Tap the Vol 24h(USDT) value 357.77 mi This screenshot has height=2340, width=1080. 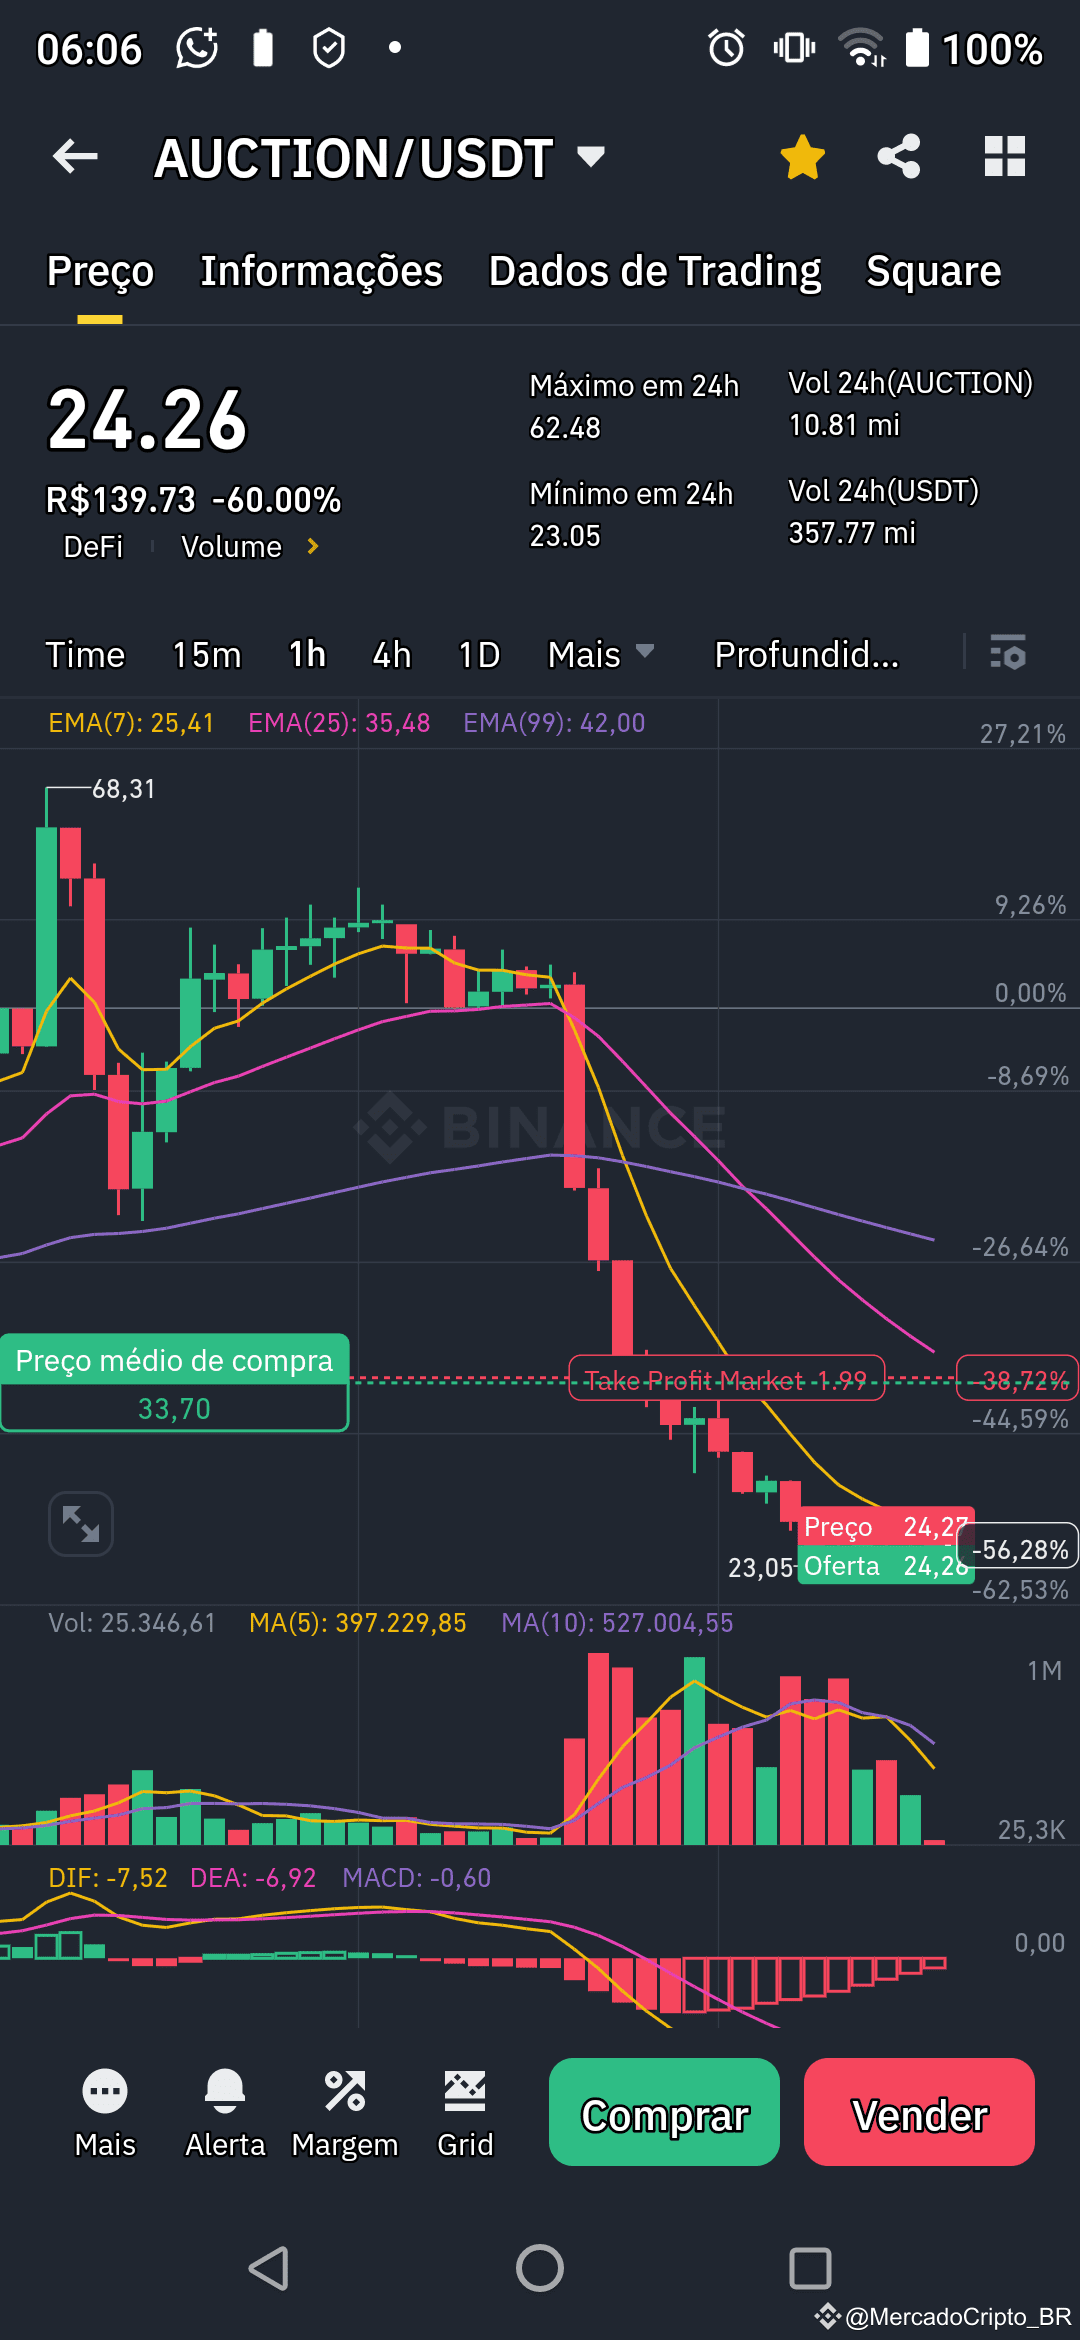pos(852,533)
